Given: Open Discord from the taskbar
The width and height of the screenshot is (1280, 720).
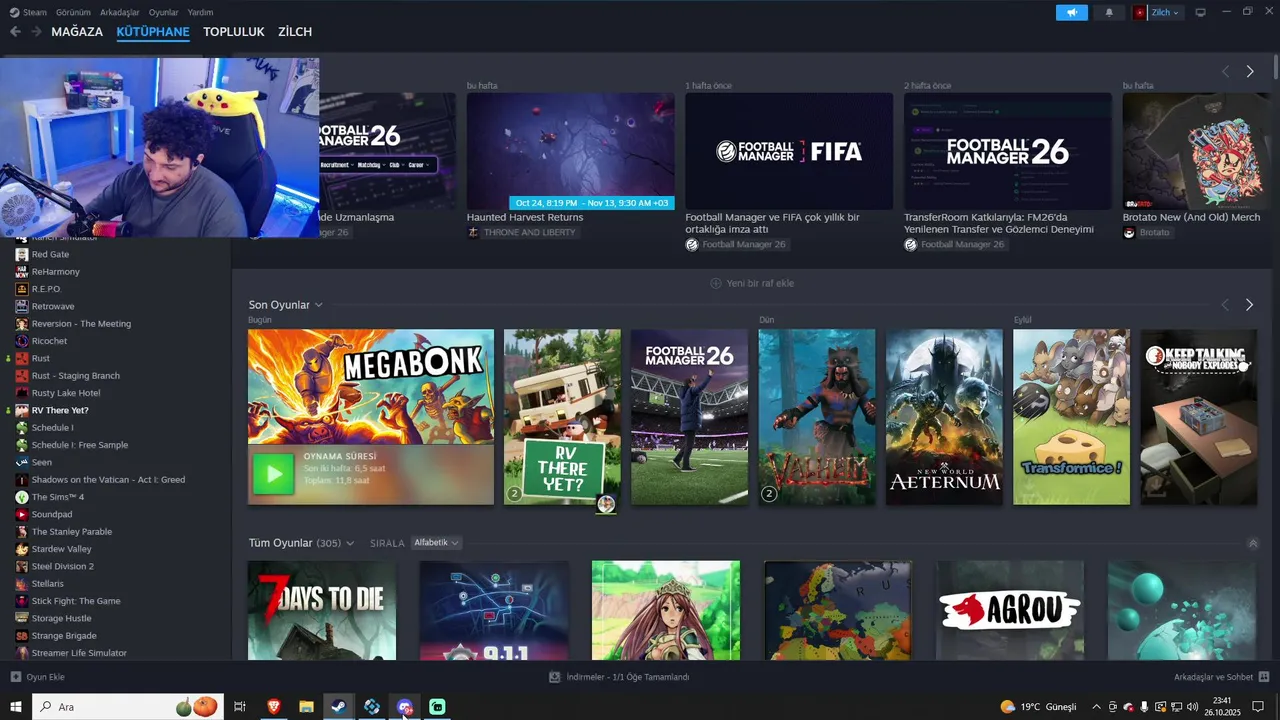Looking at the screenshot, I should point(404,707).
